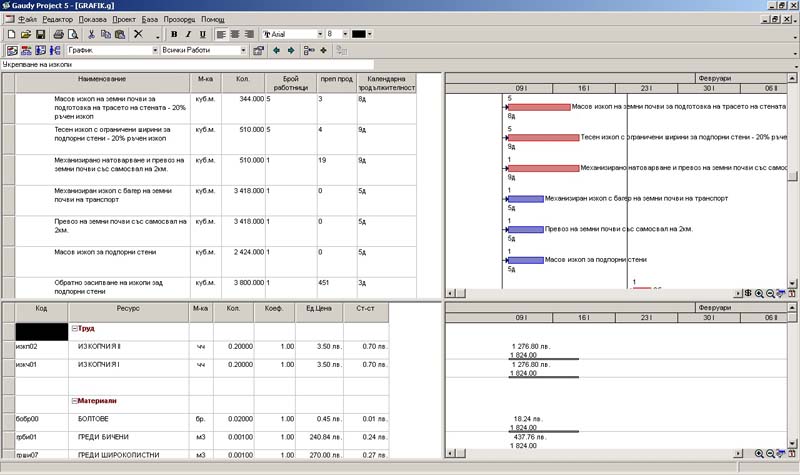Collapse the Труд resource group

(x=74, y=329)
